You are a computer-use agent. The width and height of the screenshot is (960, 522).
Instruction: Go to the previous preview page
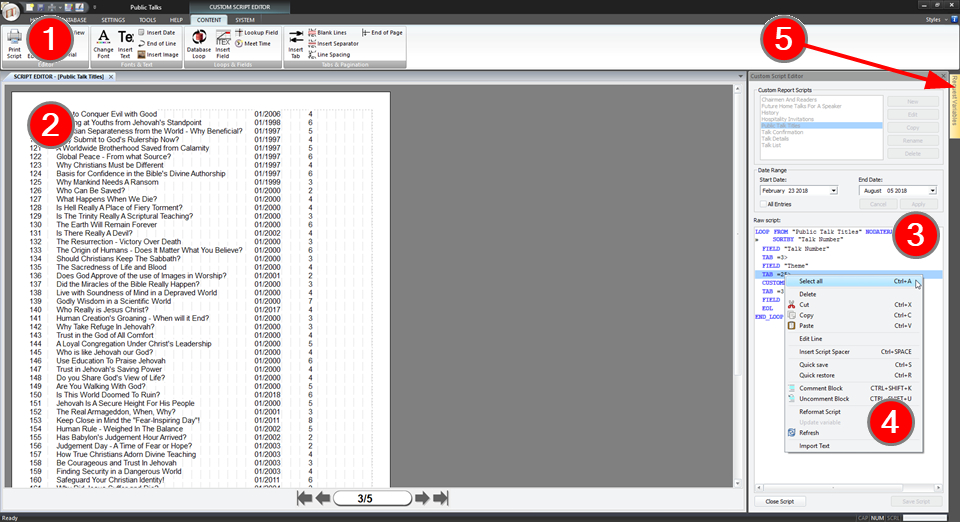pos(323,498)
